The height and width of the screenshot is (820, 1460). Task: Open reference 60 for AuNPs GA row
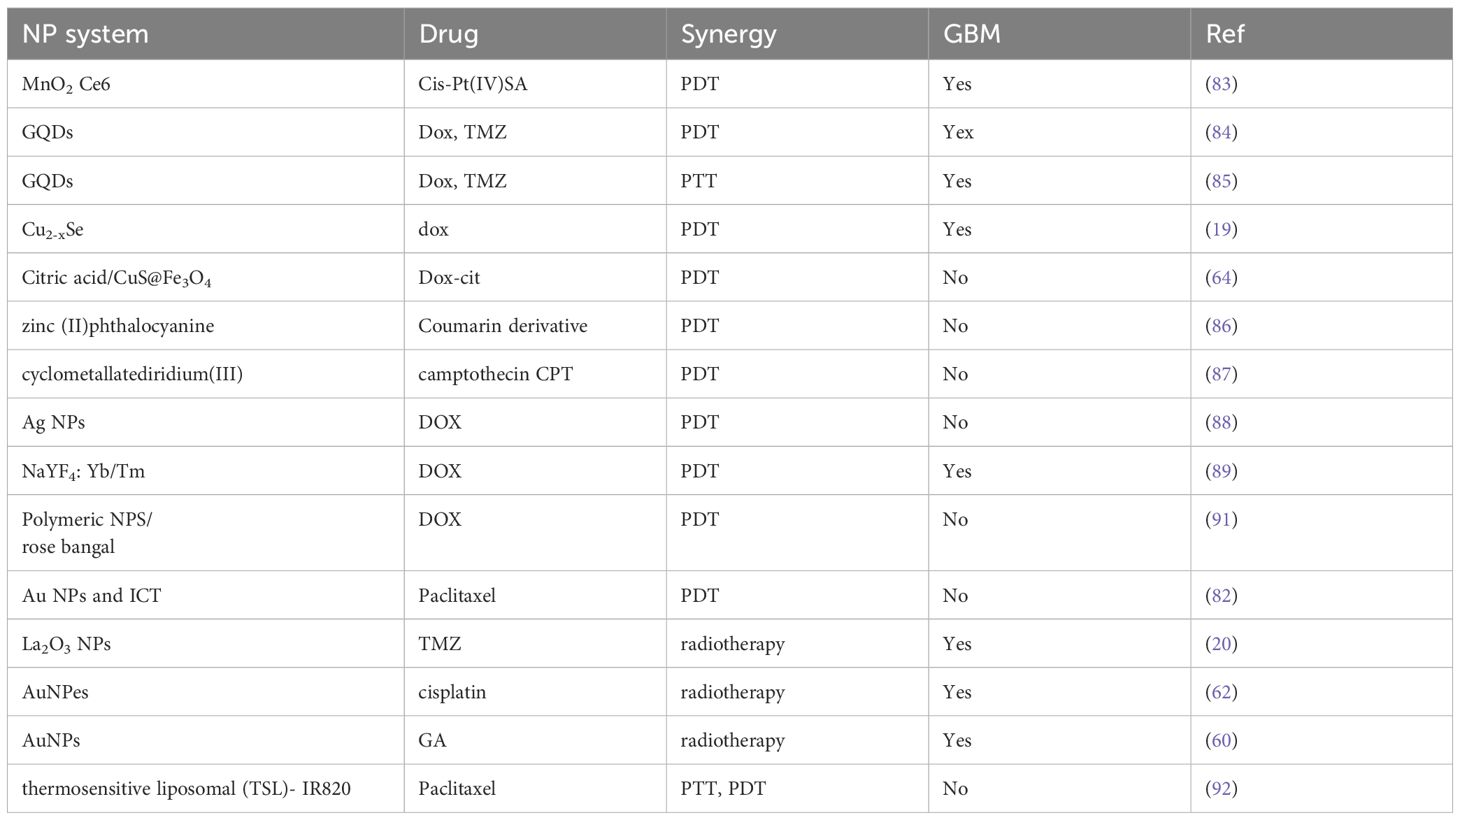(1221, 740)
